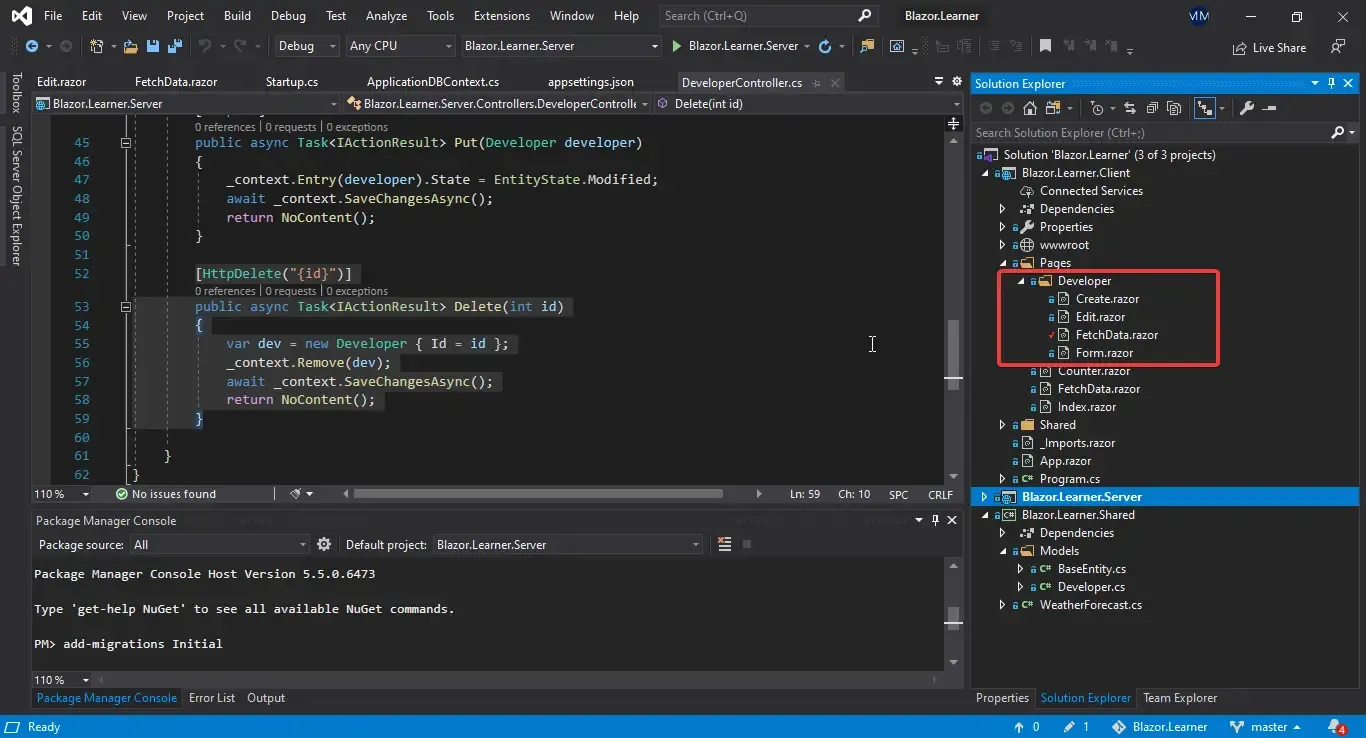Click the Properties wrench icon in Solution Explorer
Image resolution: width=1366 pixels, height=738 pixels.
point(1247,108)
